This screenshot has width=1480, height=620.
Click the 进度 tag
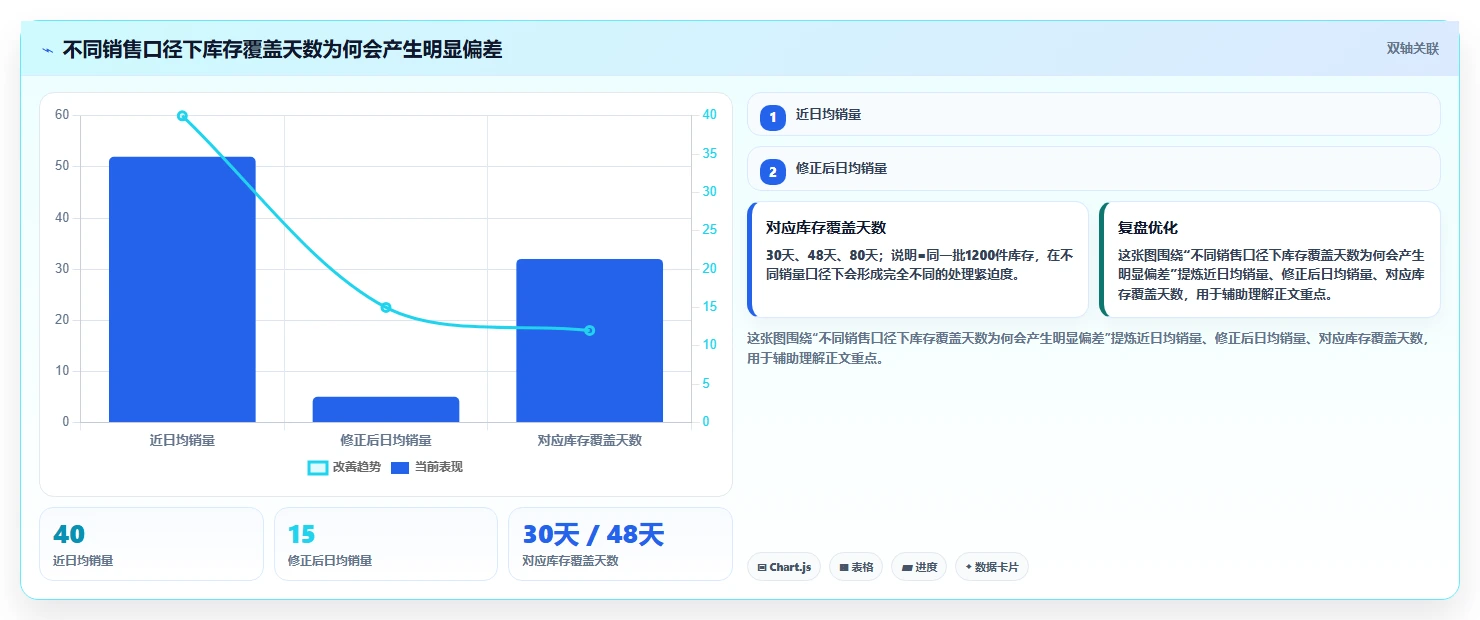919,567
